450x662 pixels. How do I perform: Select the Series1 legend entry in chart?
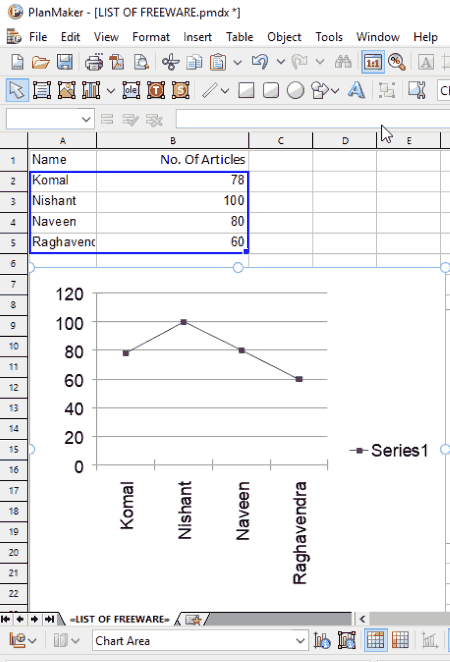pyautogui.click(x=389, y=450)
